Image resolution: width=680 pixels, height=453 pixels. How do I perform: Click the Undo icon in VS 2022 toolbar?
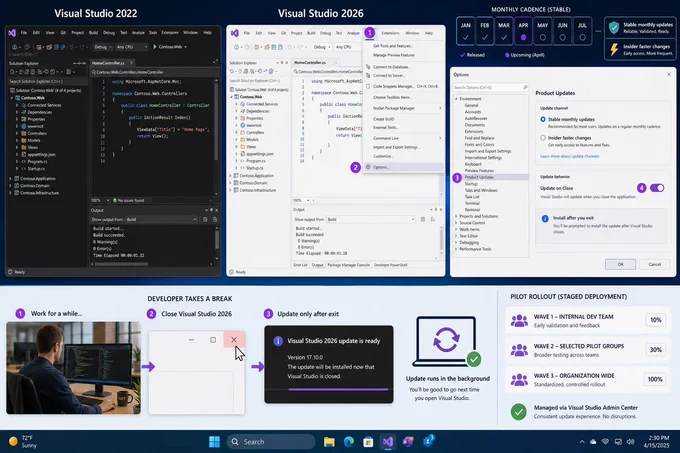point(72,47)
